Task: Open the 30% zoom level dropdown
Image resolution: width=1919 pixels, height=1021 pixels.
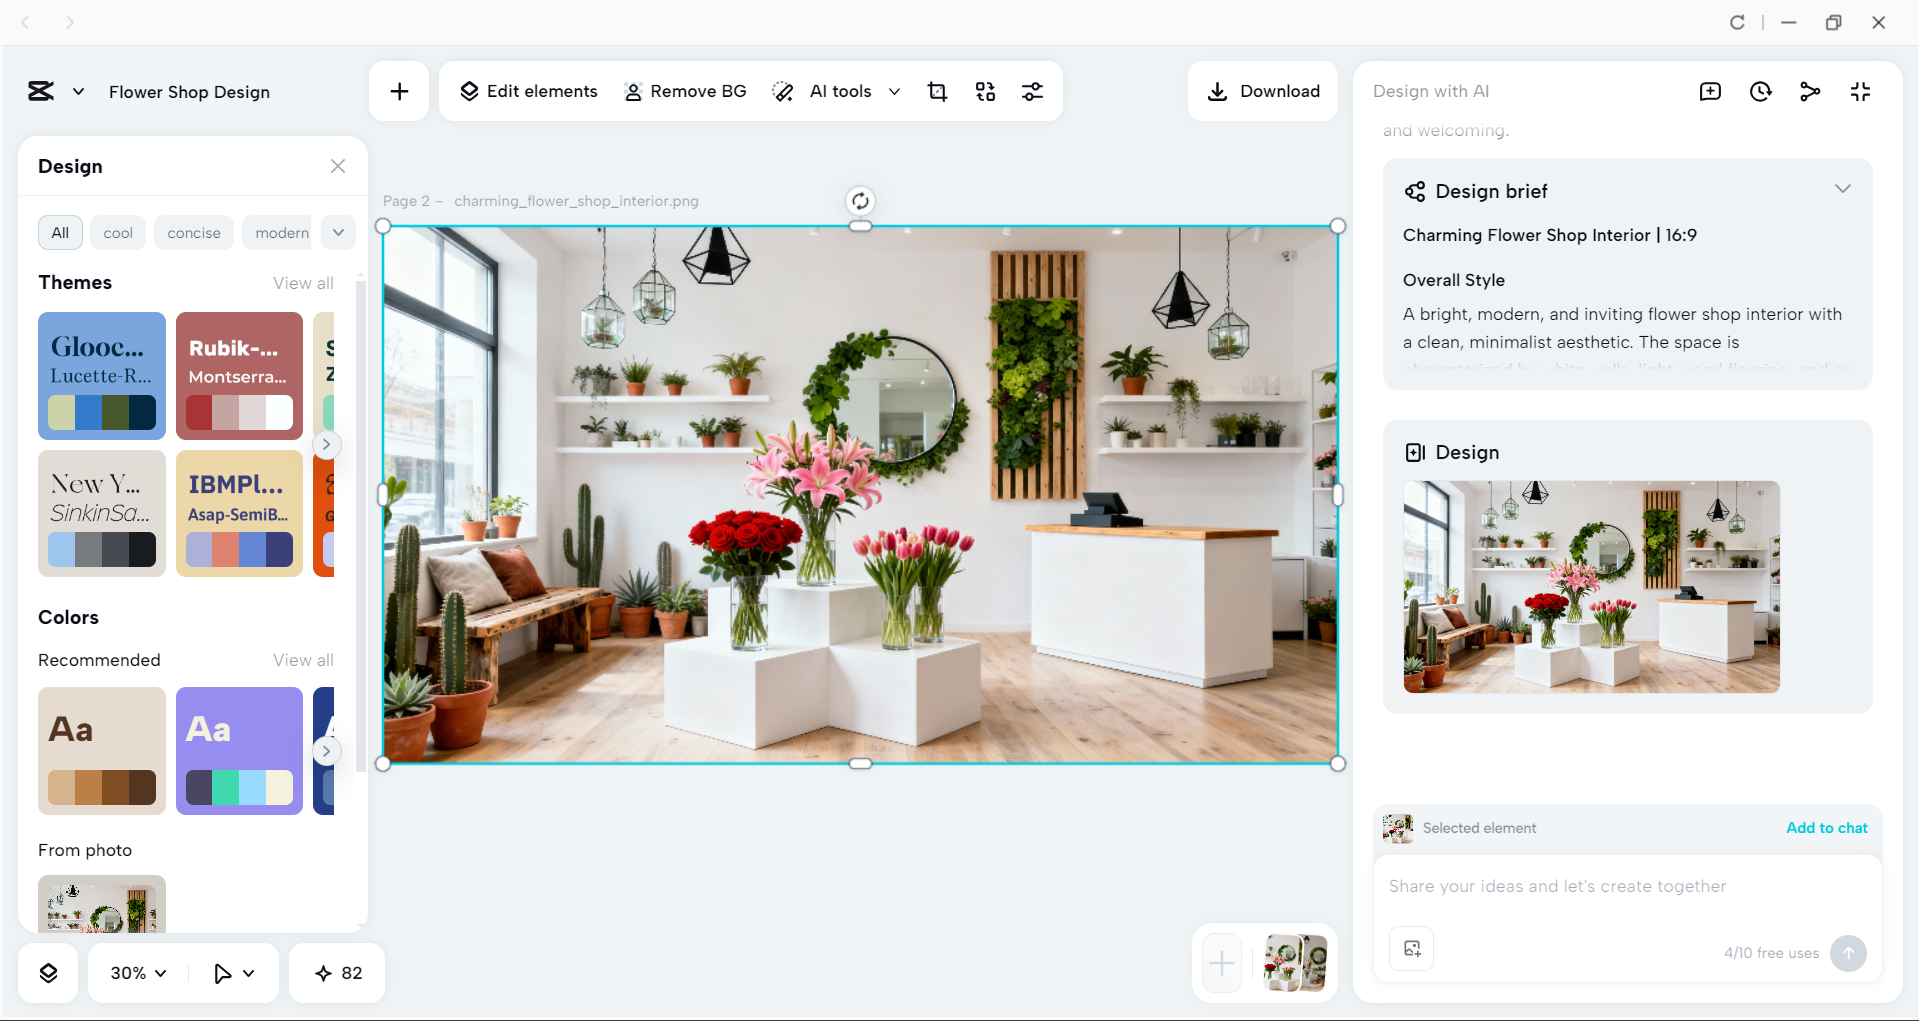Action: click(x=137, y=972)
